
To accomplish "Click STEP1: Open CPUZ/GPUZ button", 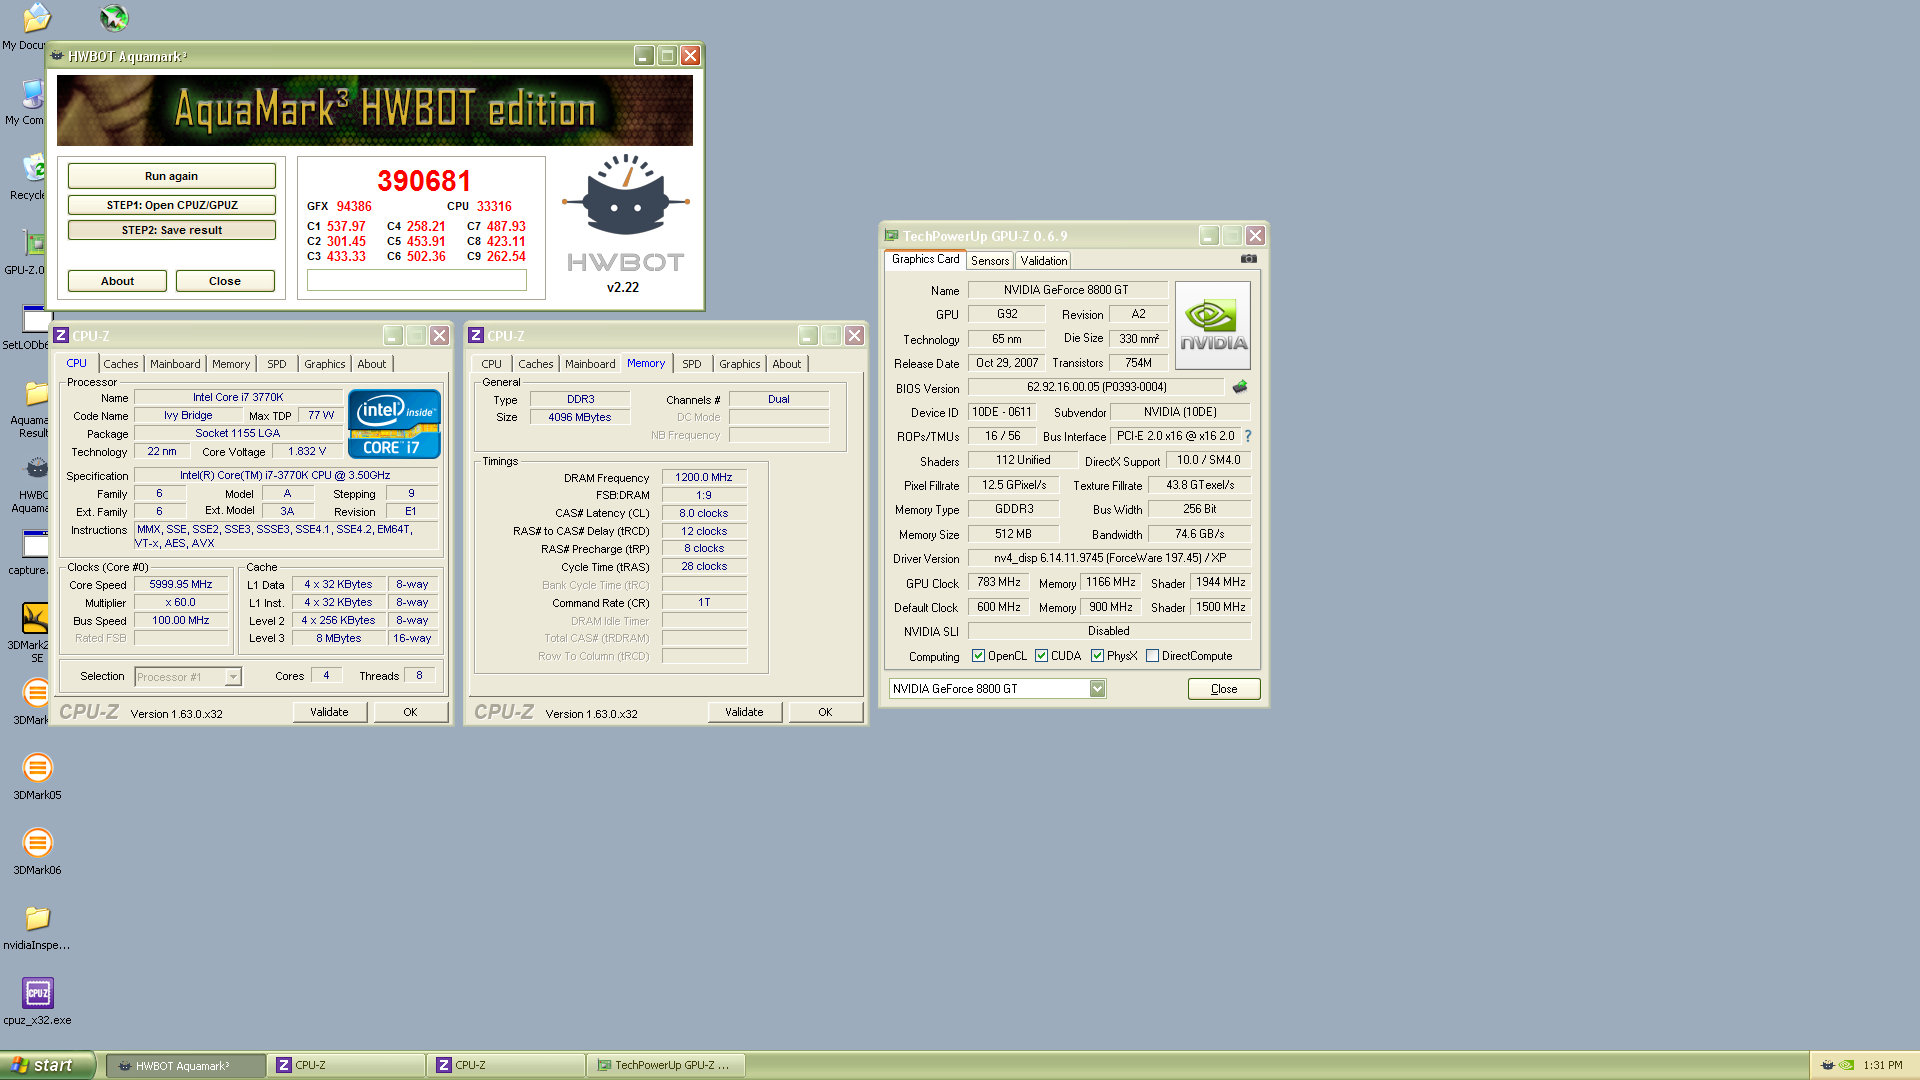I will pyautogui.click(x=172, y=205).
